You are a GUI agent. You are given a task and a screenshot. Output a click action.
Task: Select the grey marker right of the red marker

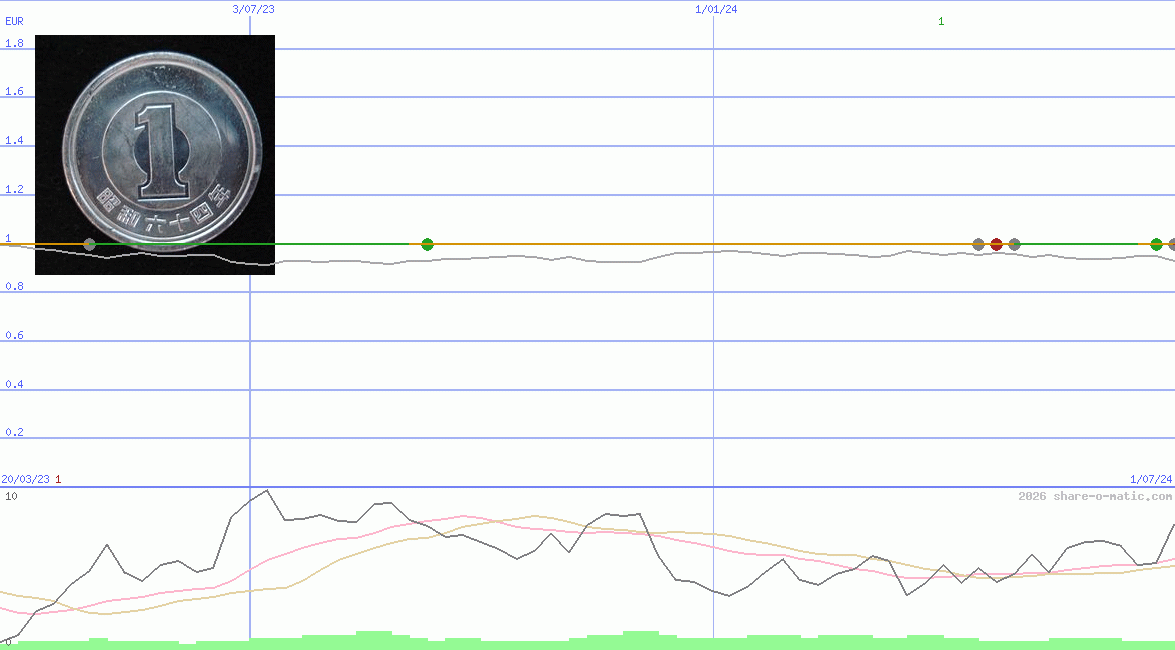coord(1013,243)
